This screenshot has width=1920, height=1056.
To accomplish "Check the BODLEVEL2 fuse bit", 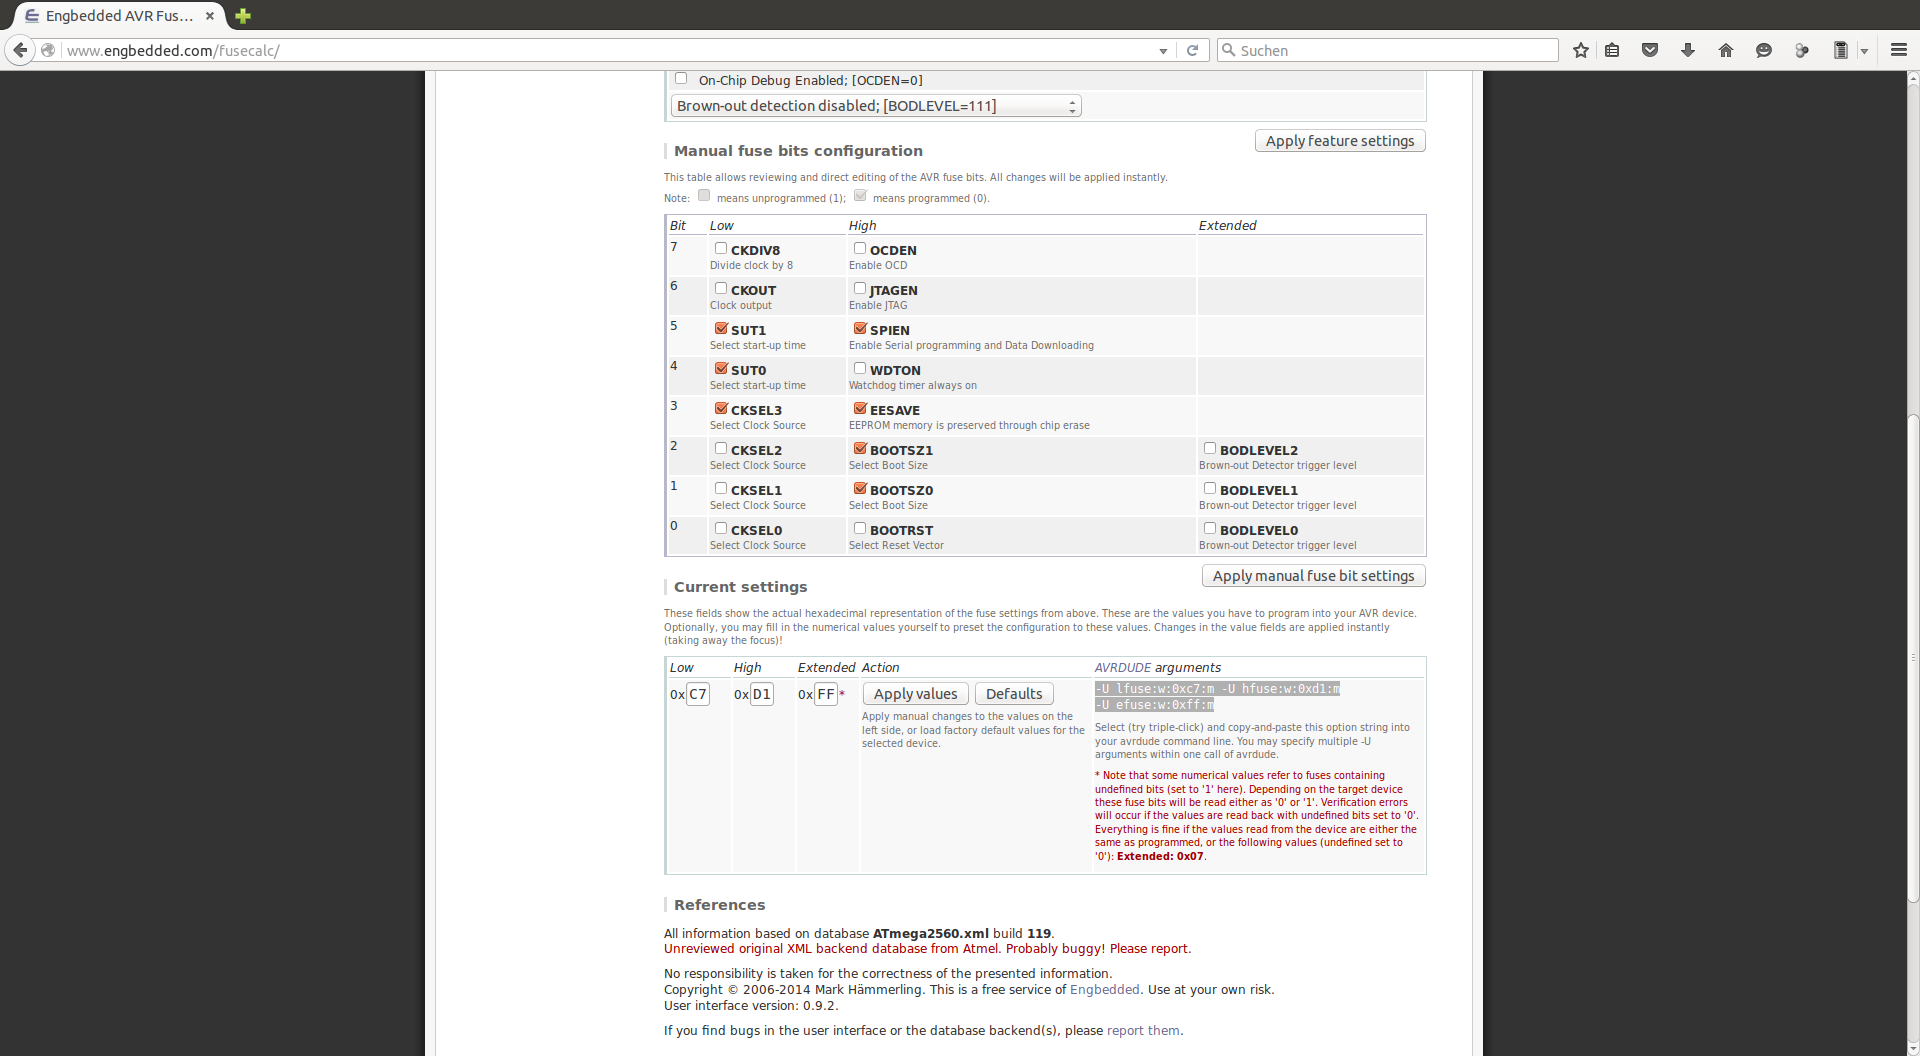I will click(x=1210, y=449).
